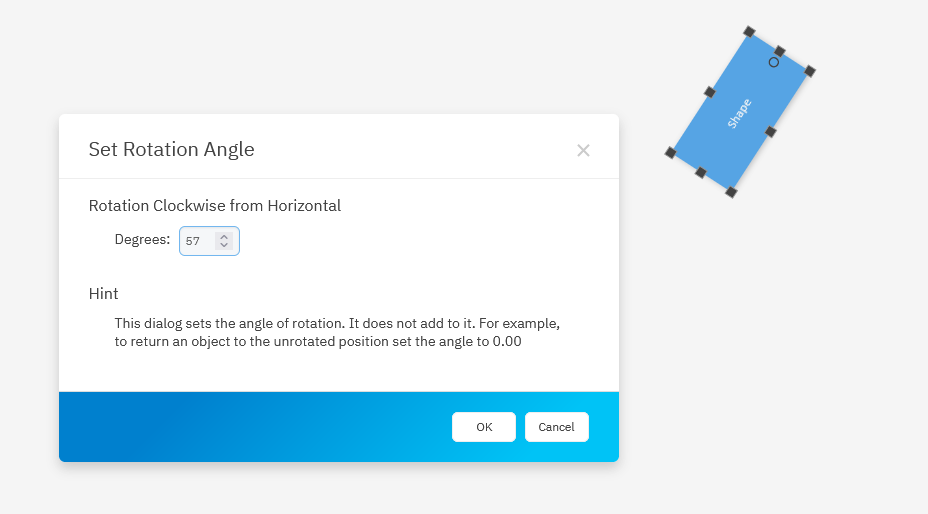The width and height of the screenshot is (928, 514).
Task: Click the Rotation Clockwise from Horizontal heading
Action: [215, 206]
